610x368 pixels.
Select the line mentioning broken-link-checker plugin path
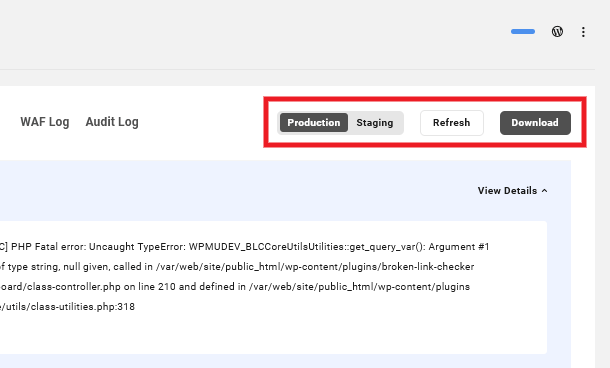pyautogui.click(x=237, y=267)
